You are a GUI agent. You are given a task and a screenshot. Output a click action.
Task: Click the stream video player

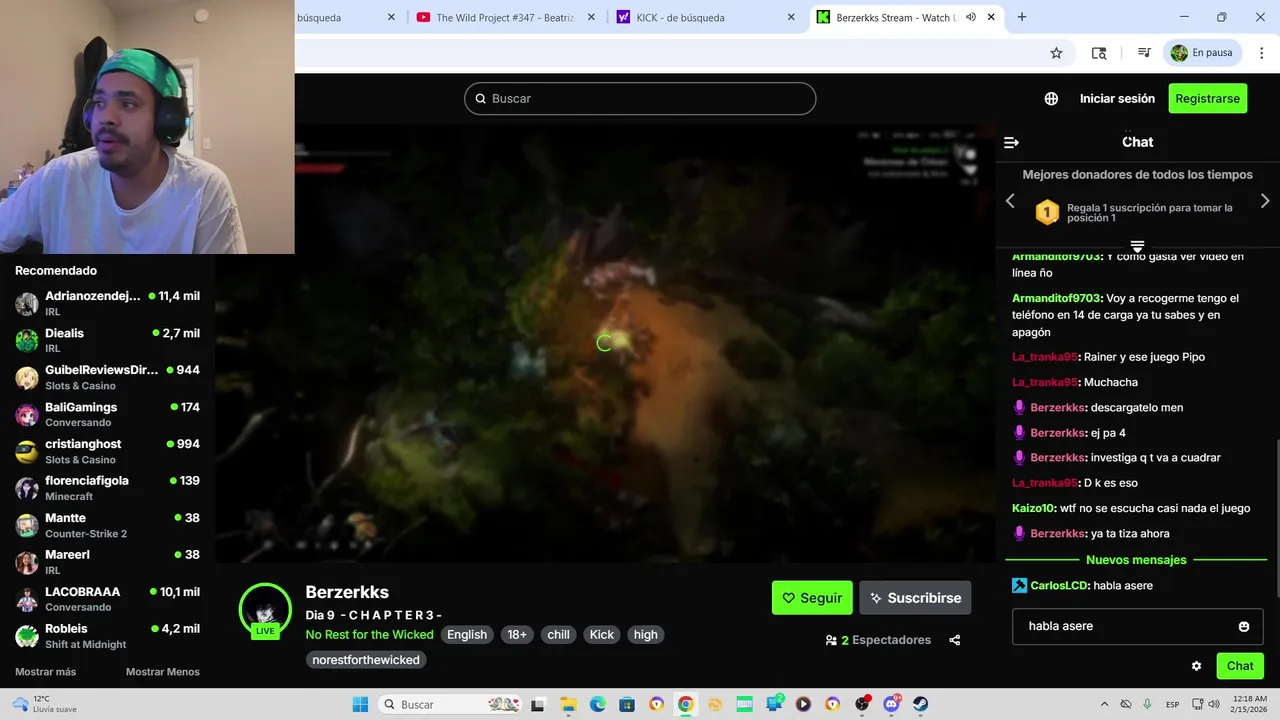[x=605, y=343]
